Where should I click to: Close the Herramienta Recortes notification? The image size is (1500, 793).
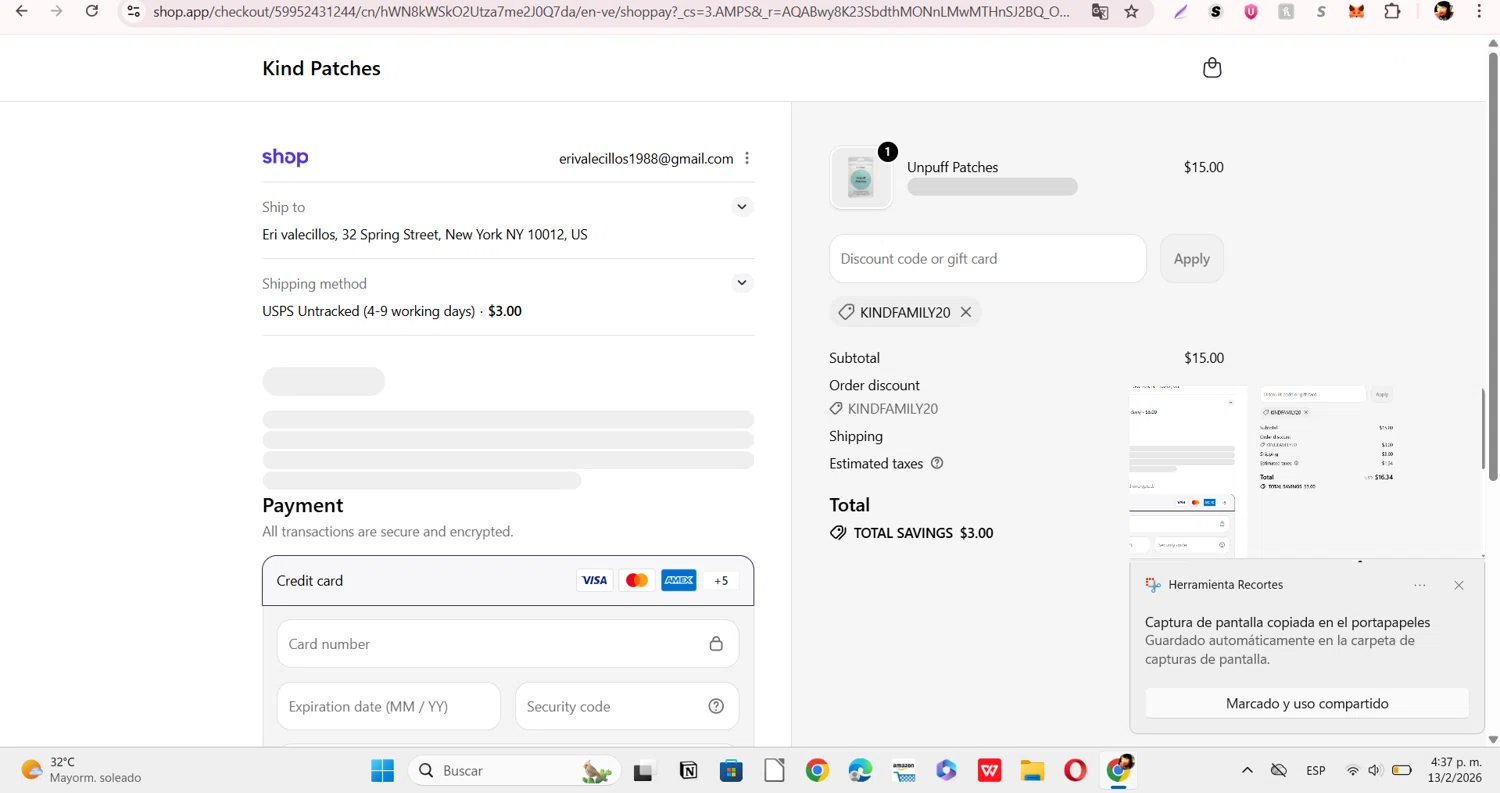coord(1458,585)
